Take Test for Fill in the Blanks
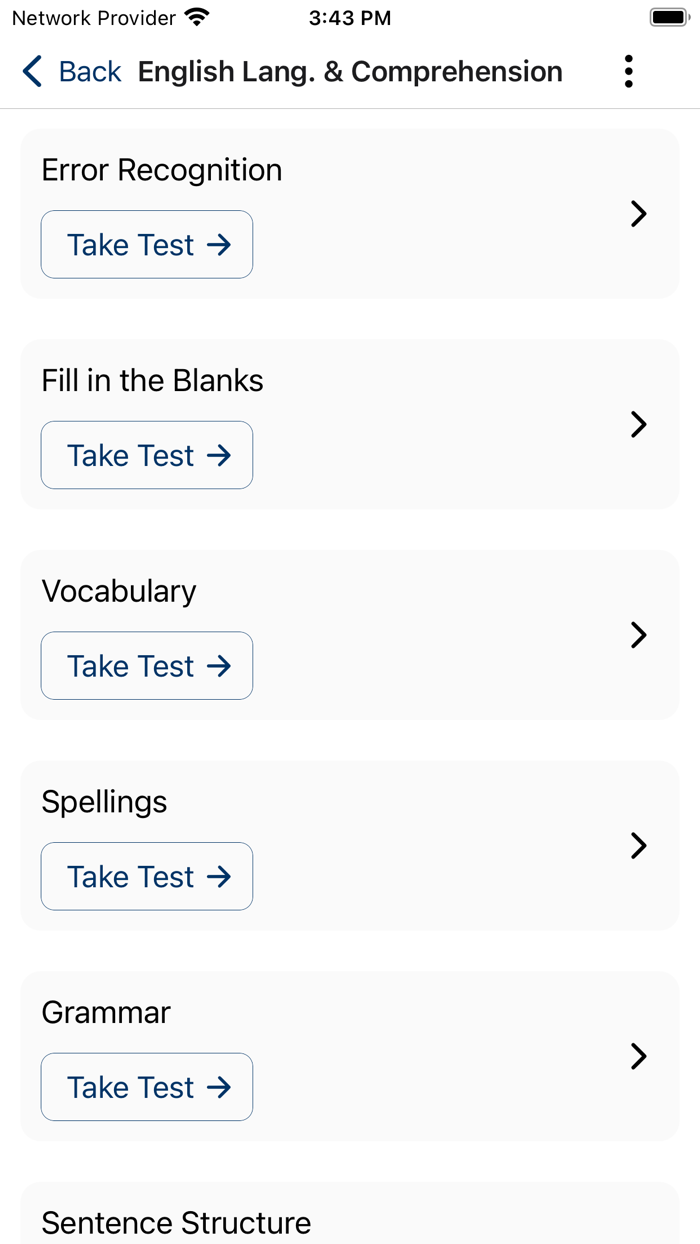The width and height of the screenshot is (700, 1244). 146,455
